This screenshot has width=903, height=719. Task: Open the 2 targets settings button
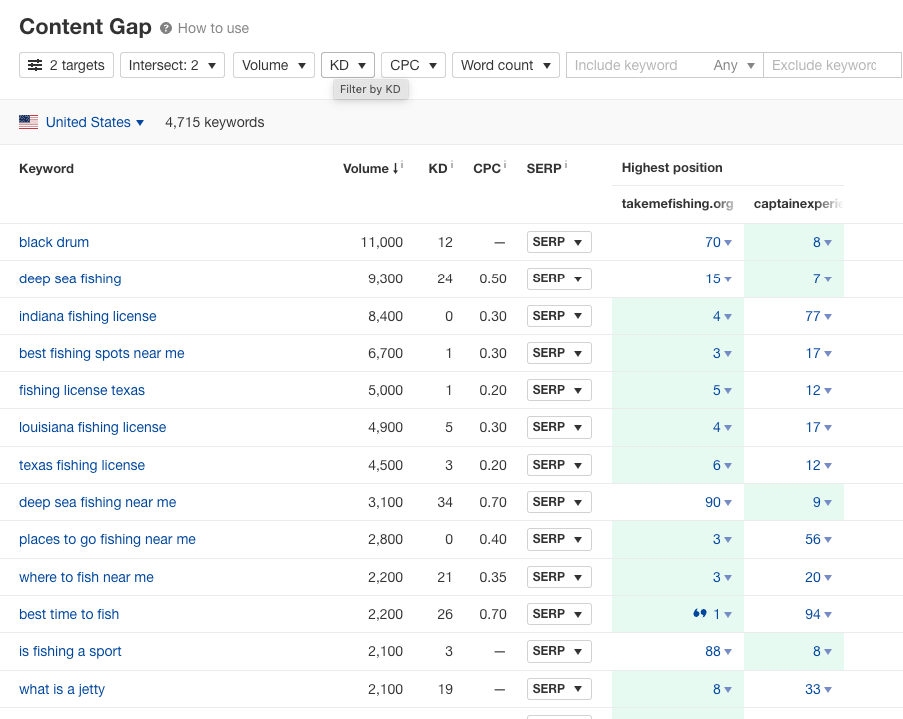66,65
